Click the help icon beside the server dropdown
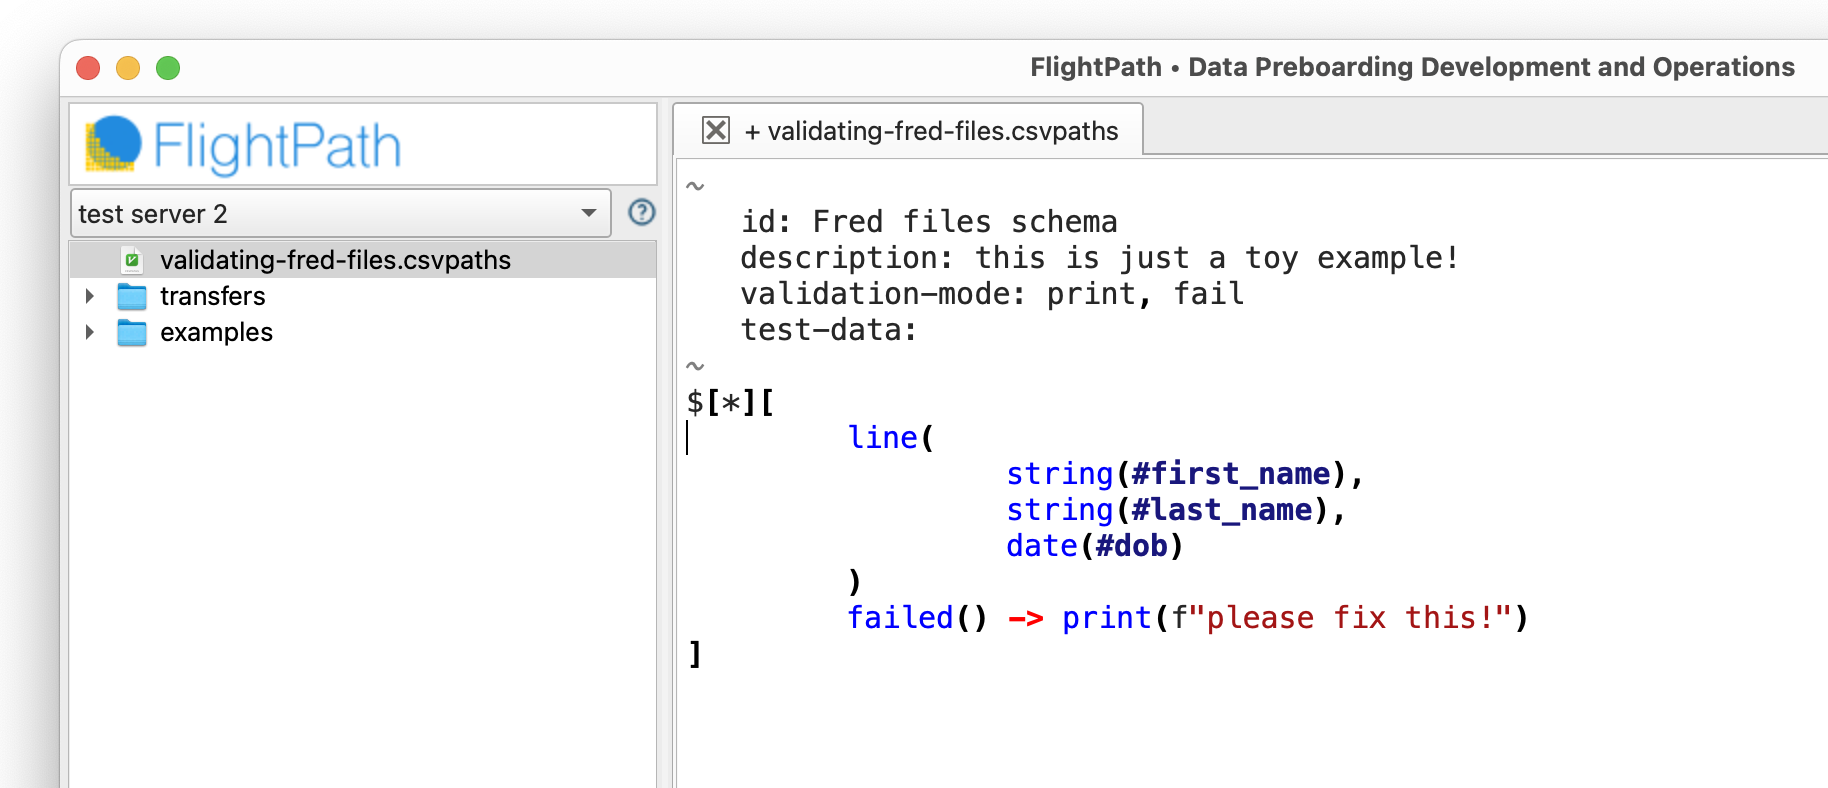The image size is (1828, 788). tap(641, 212)
